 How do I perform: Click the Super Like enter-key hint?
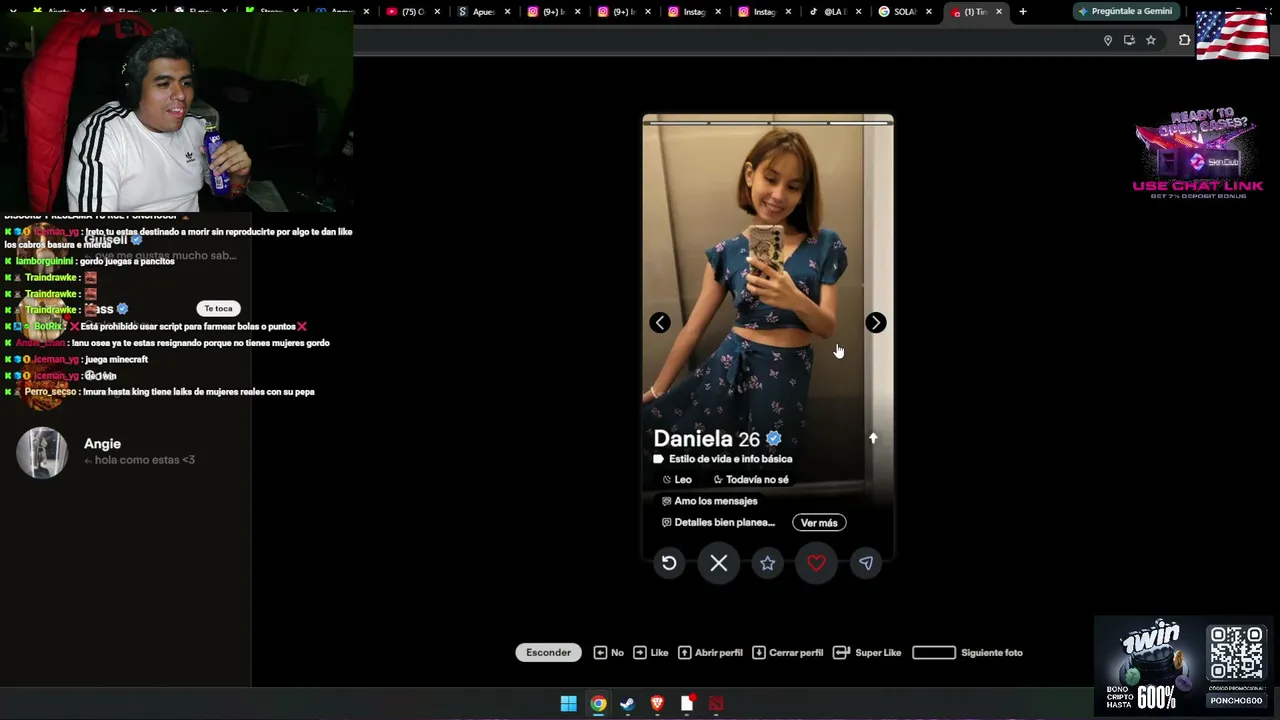click(867, 652)
